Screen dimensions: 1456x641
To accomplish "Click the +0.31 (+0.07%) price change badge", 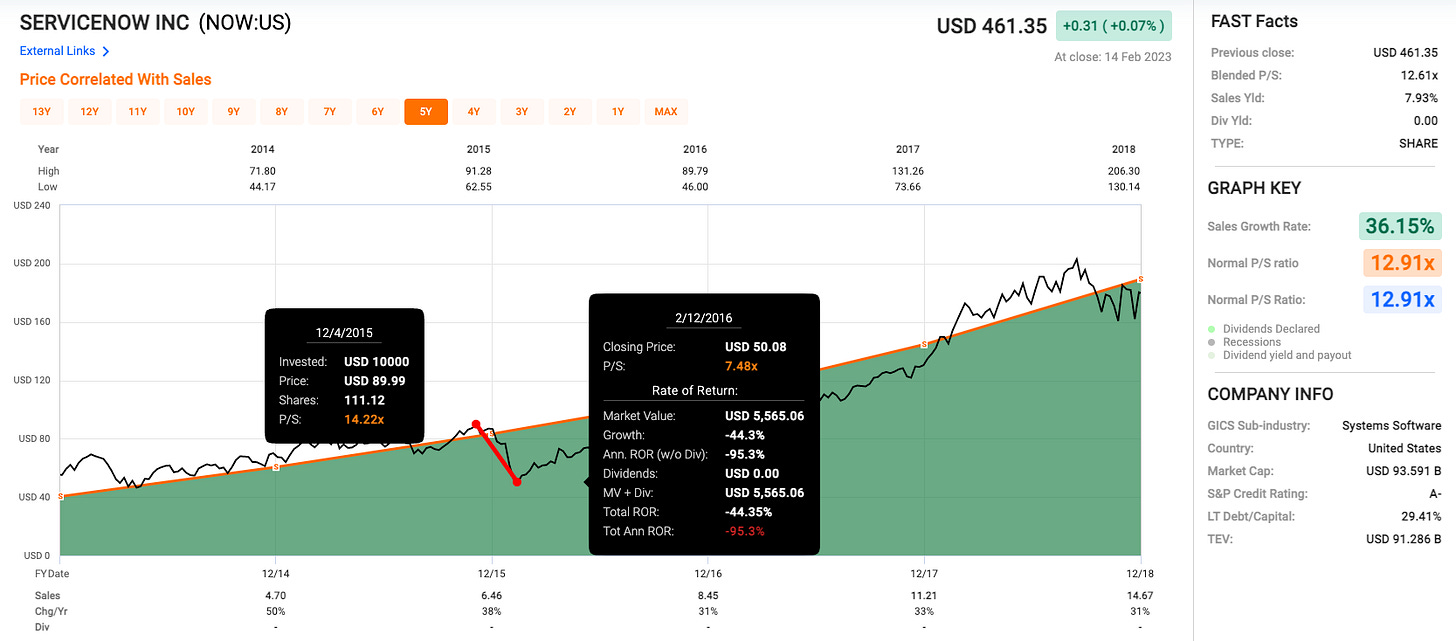I will tap(1113, 25).
